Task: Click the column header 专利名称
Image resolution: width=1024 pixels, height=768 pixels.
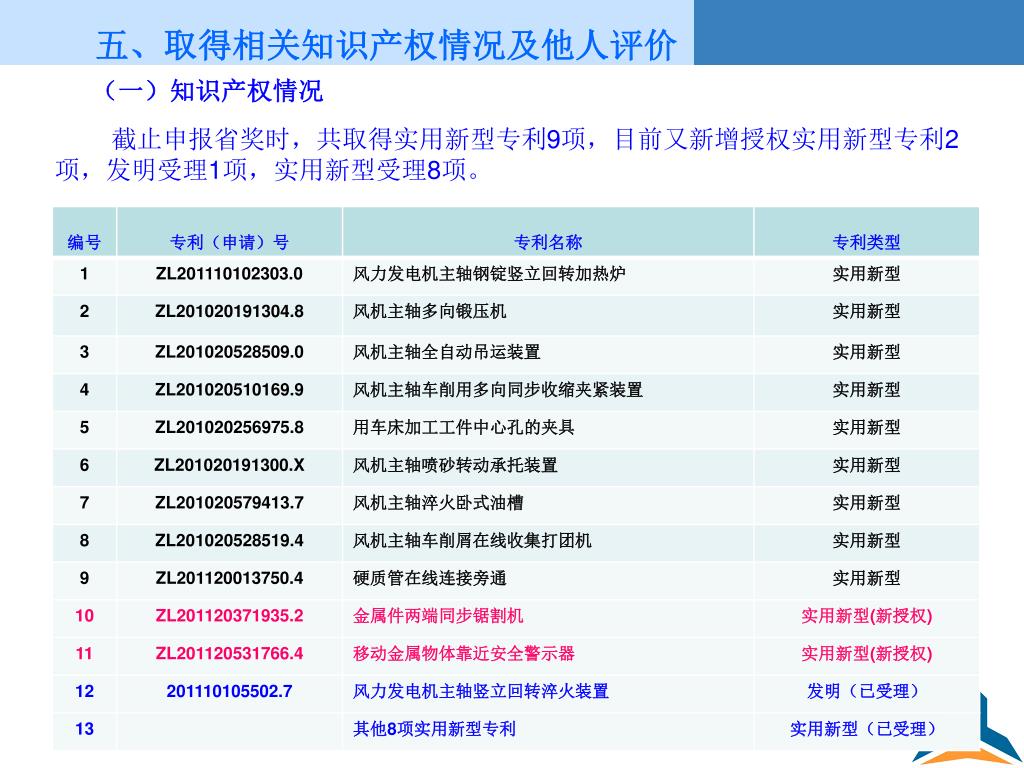Action: [x=548, y=242]
